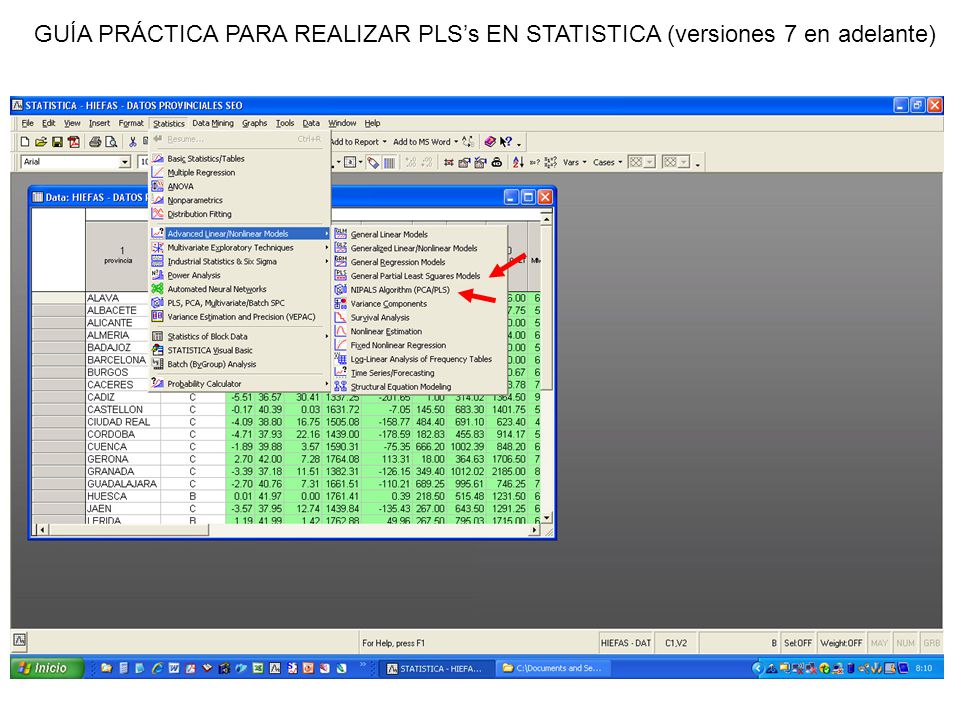Click the help book icon in toolbar
This screenshot has width=960, height=720.
pos(490,142)
